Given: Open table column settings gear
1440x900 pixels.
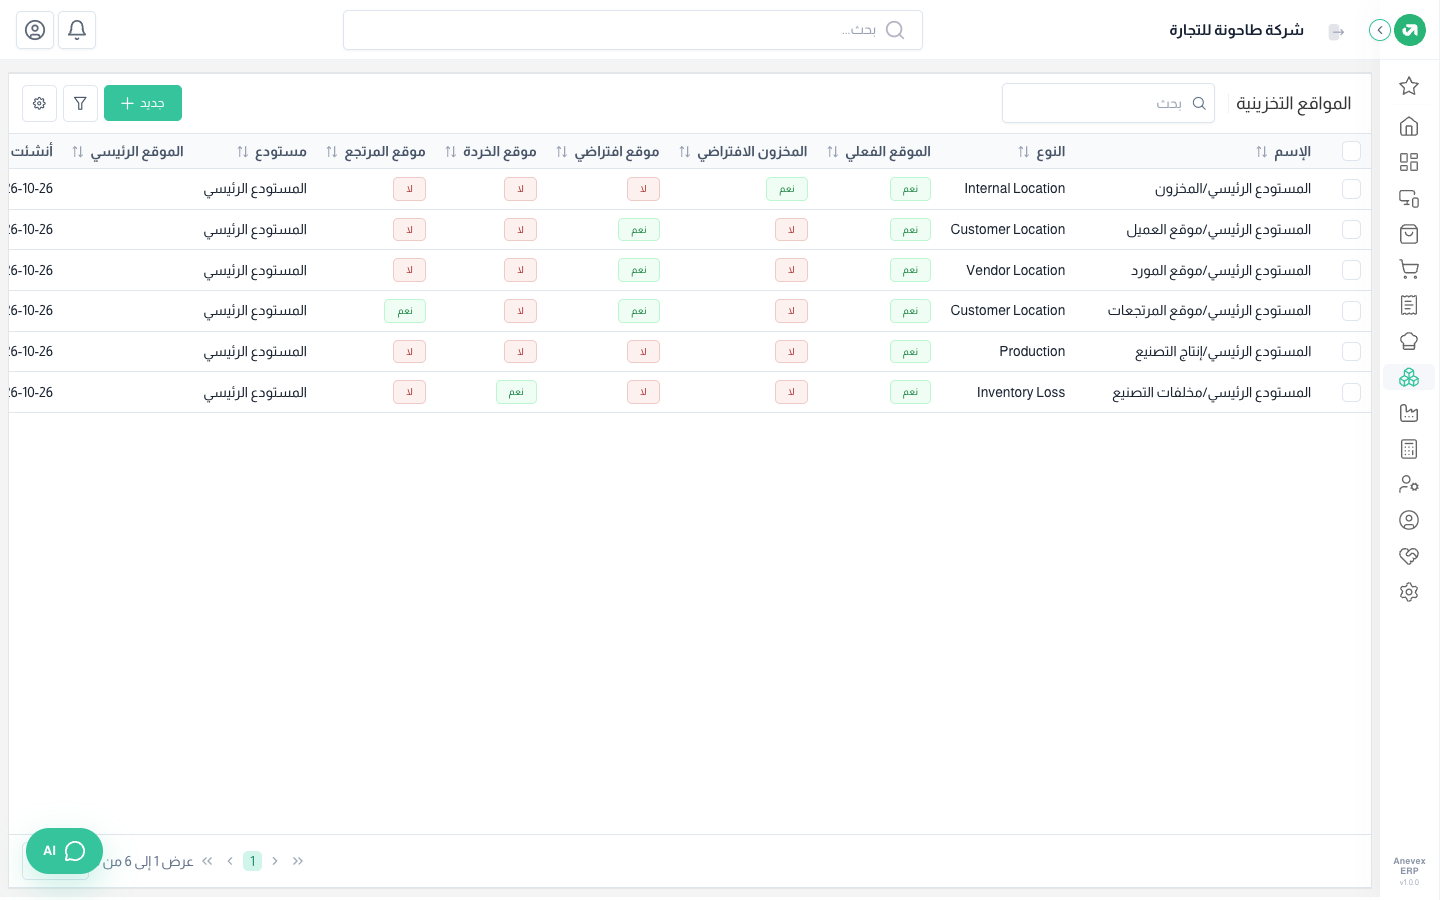Looking at the screenshot, I should pyautogui.click(x=39, y=103).
